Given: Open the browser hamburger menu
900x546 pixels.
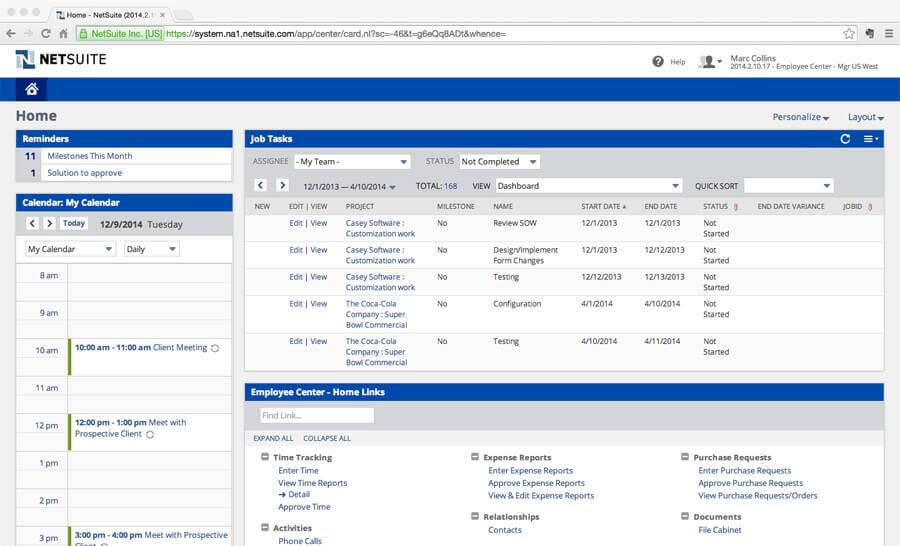Looking at the screenshot, I should point(889,34).
